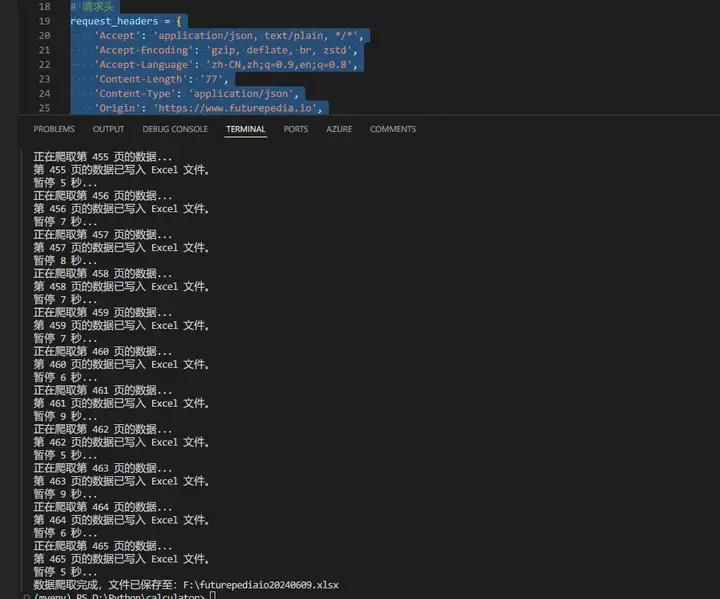Open the COMMENTS tab
Screen dimensions: 720x599
click(393, 129)
